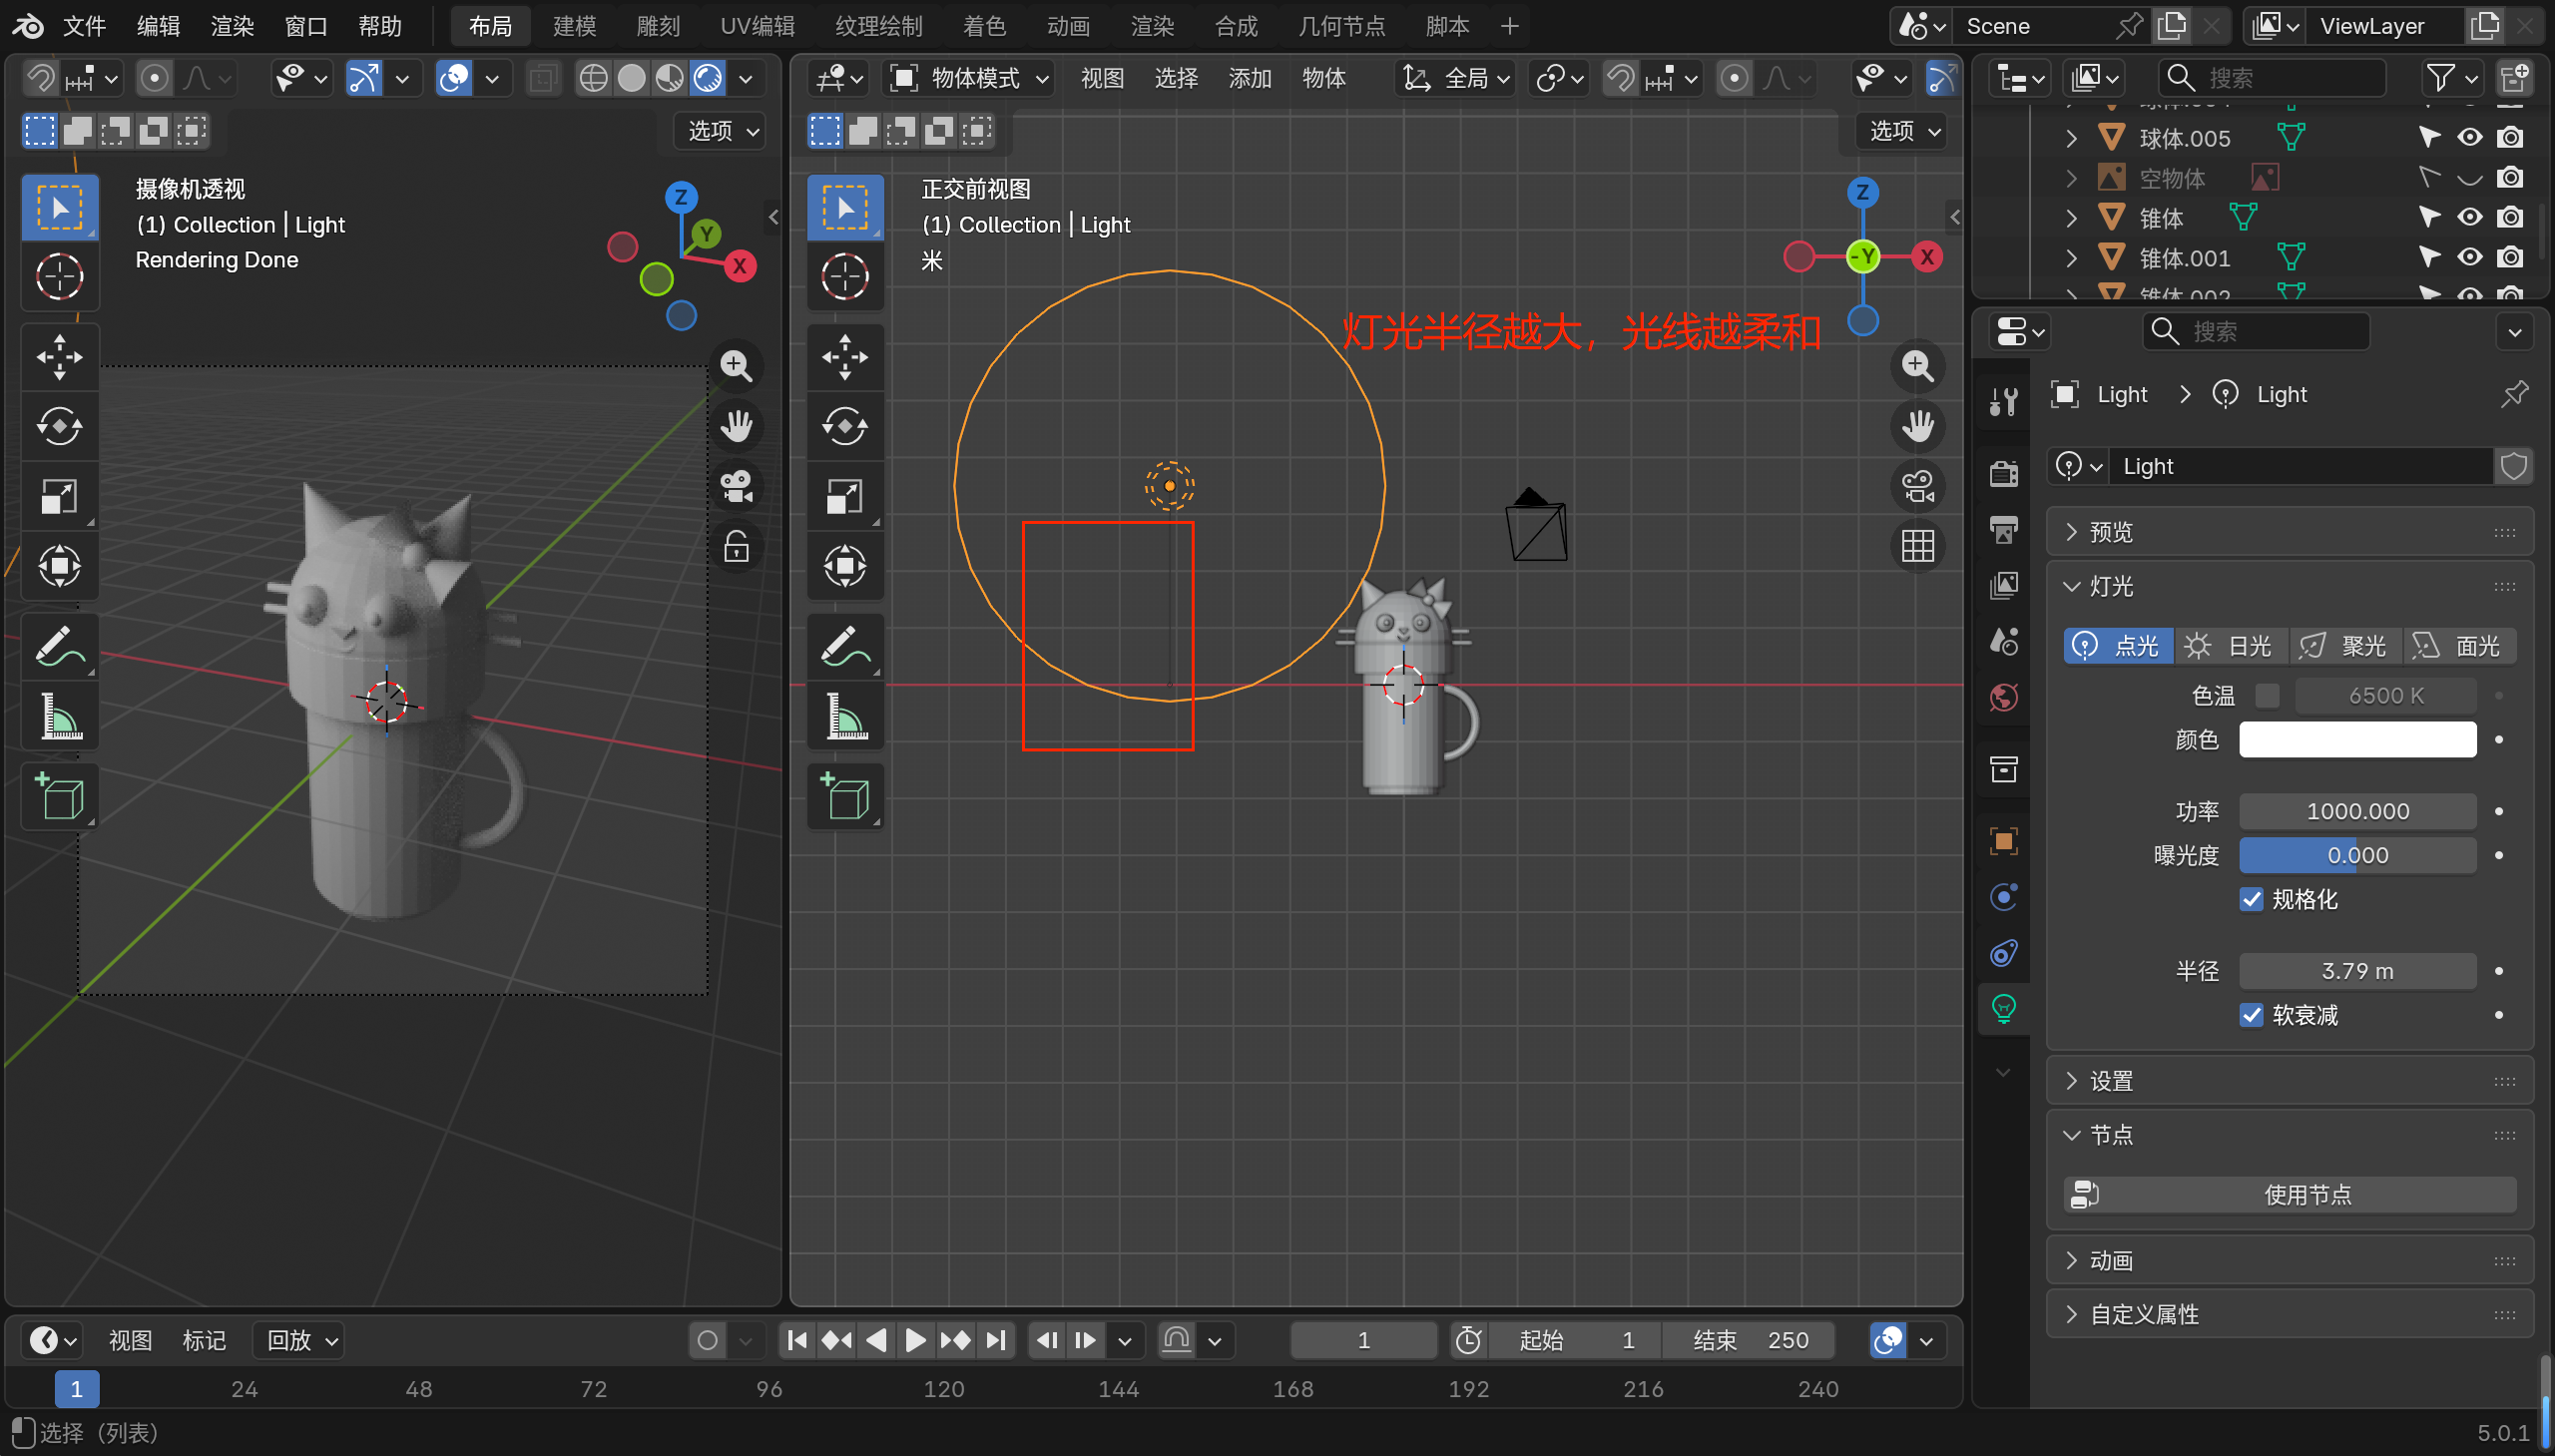Uncheck the 规格化 checkbox
The width and height of the screenshot is (2555, 1456).
click(2251, 899)
